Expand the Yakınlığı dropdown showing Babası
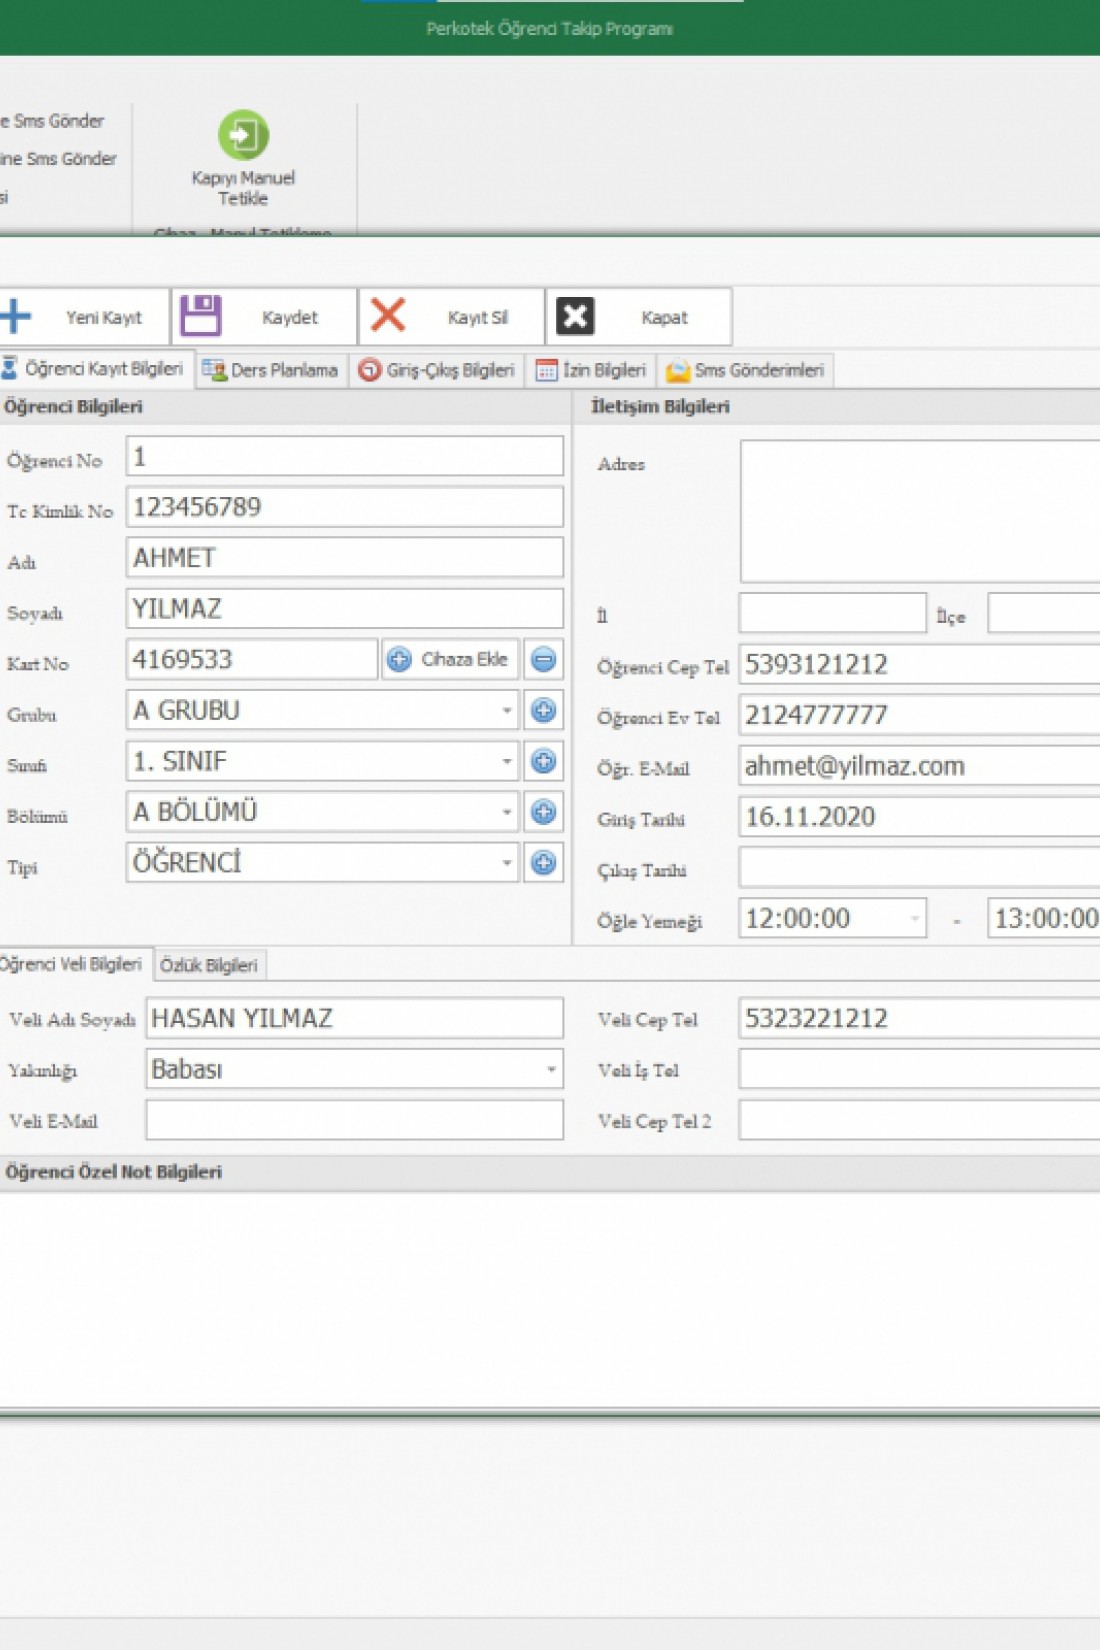The image size is (1100, 1650). click(x=550, y=1070)
